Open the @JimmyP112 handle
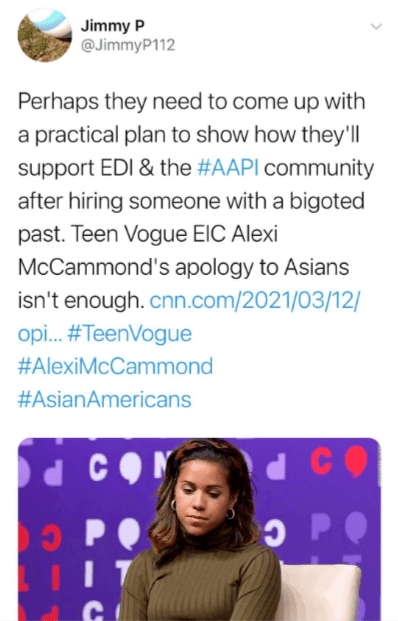Viewport: 398px width, 621px height. pos(128,45)
